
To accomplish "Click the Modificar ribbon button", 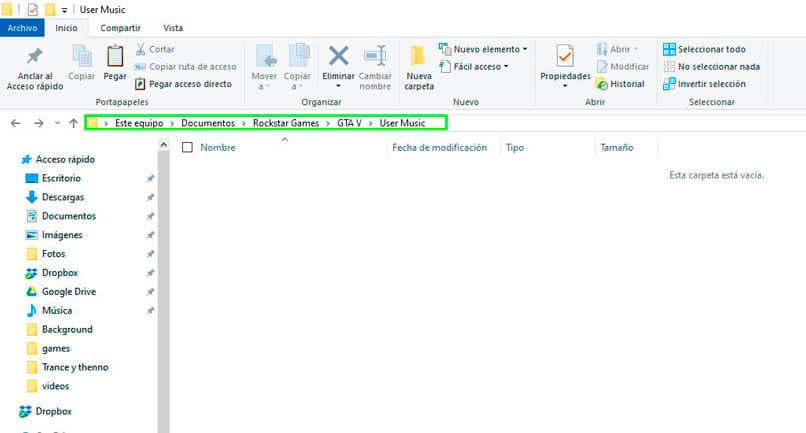I will pyautogui.click(x=622, y=66).
